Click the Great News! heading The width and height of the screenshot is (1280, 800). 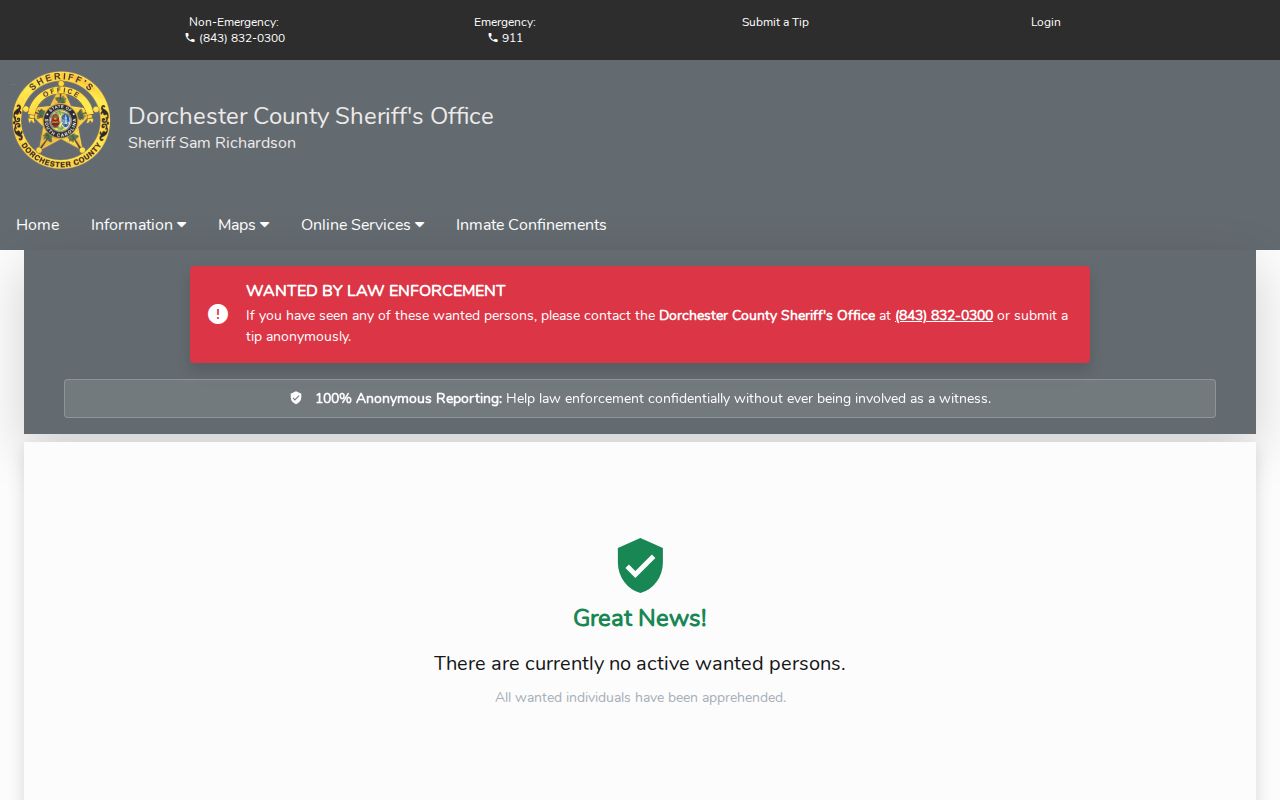(640, 618)
